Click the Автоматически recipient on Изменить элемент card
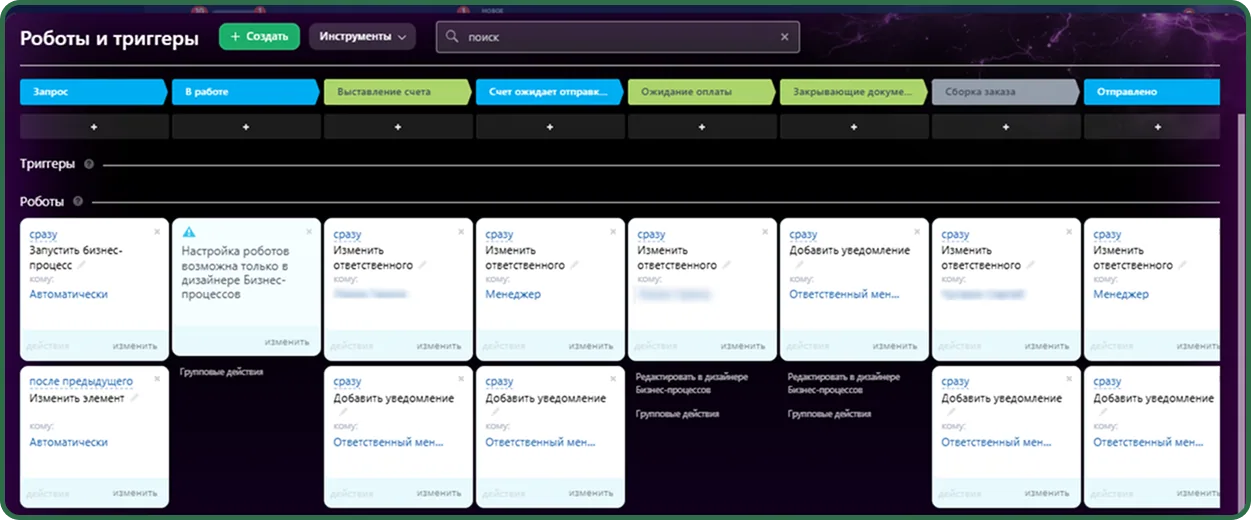Screen dimensions: 1251x520 tap(68, 442)
